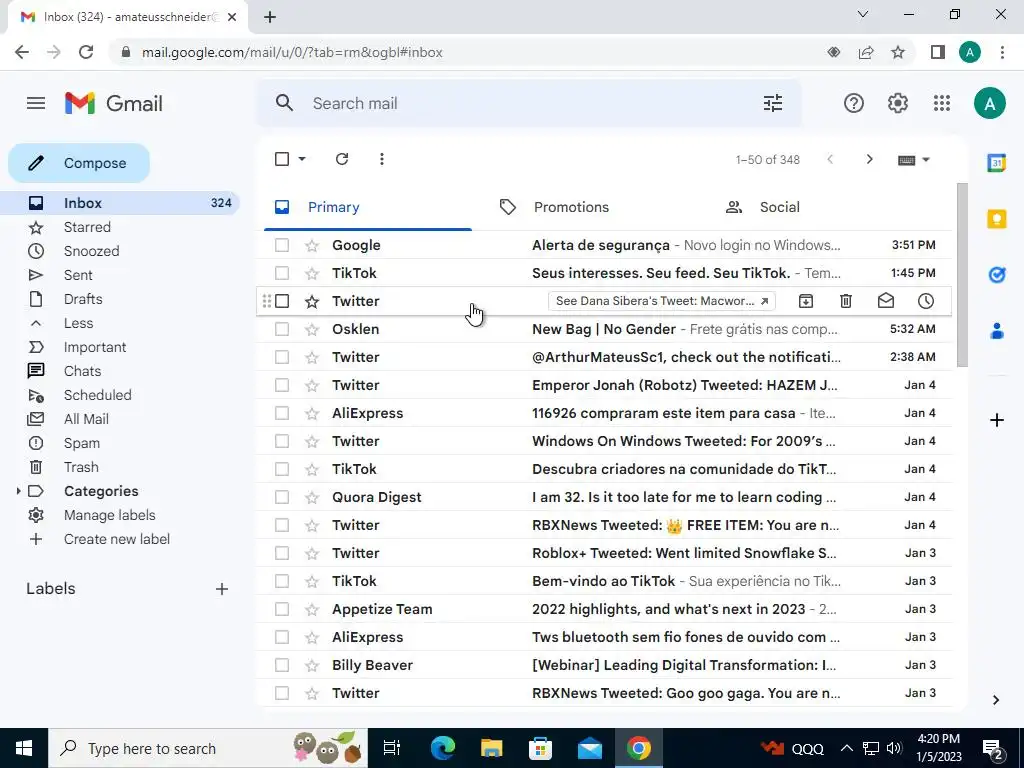Viewport: 1024px width, 768px height.
Task: Tick the checkbox for the Google email
Action: point(281,245)
